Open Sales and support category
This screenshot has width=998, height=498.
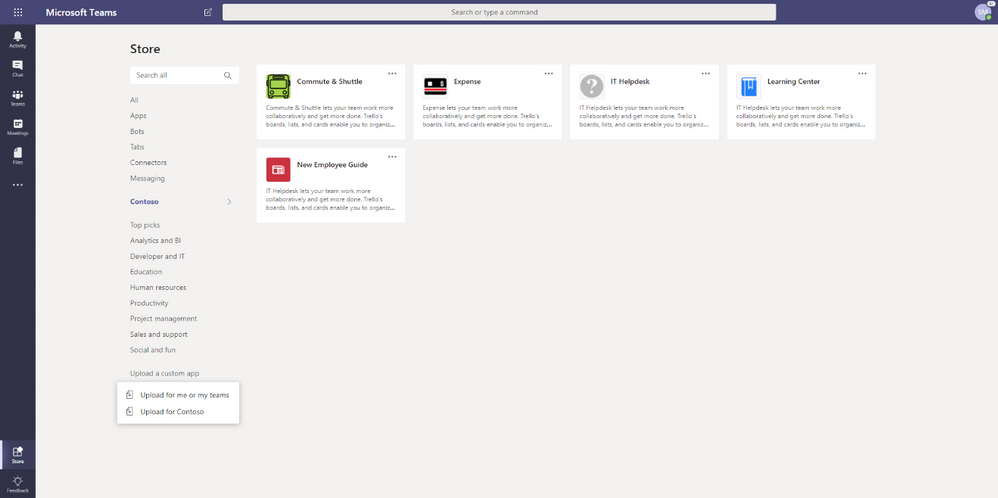[x=158, y=334]
